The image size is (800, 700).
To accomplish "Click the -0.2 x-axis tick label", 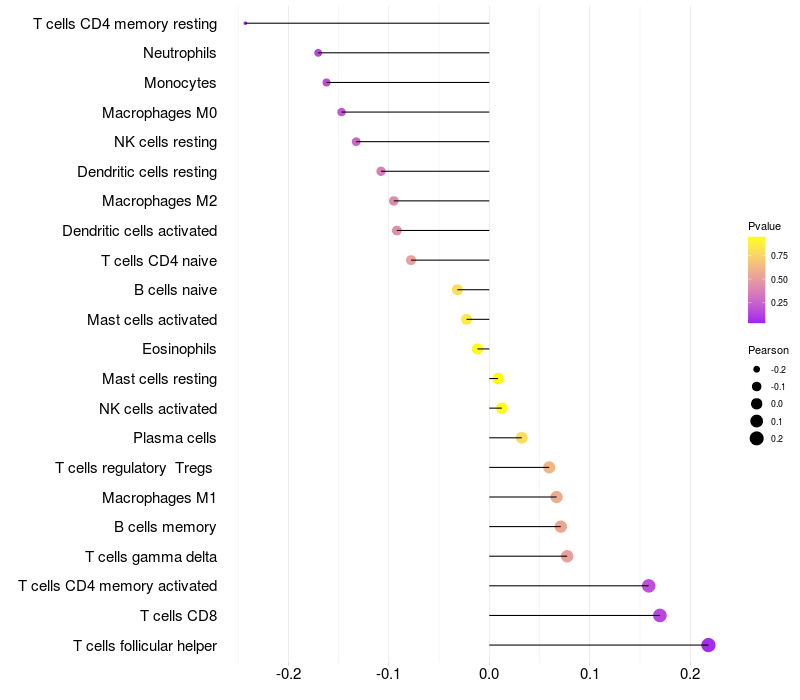I will click(288, 674).
